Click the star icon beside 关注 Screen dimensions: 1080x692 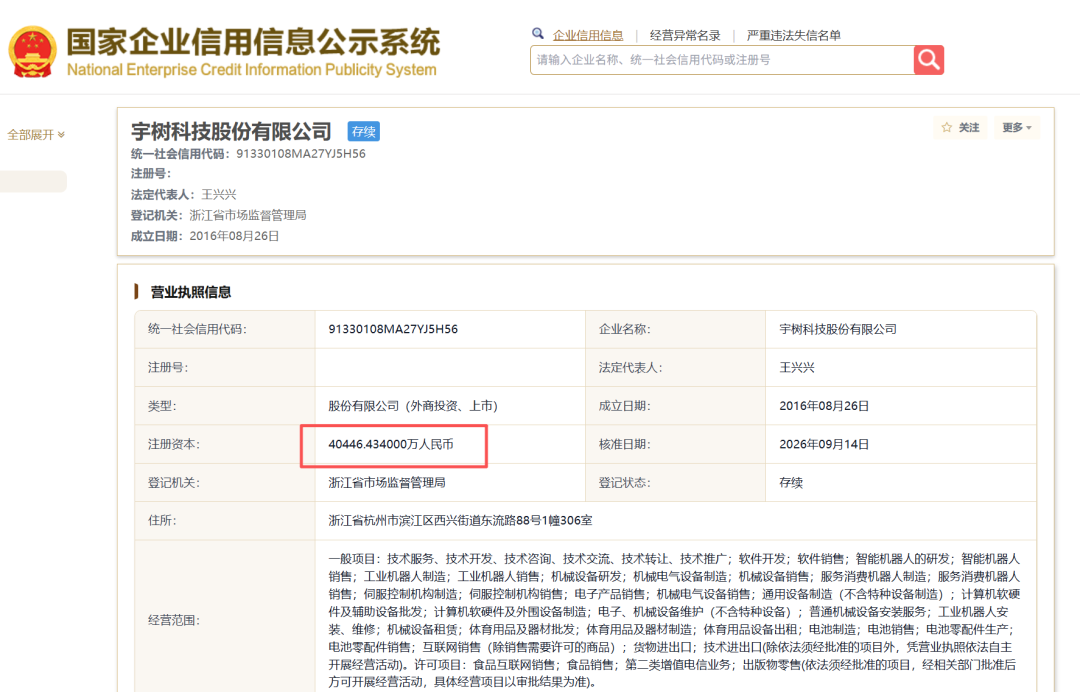pos(946,127)
